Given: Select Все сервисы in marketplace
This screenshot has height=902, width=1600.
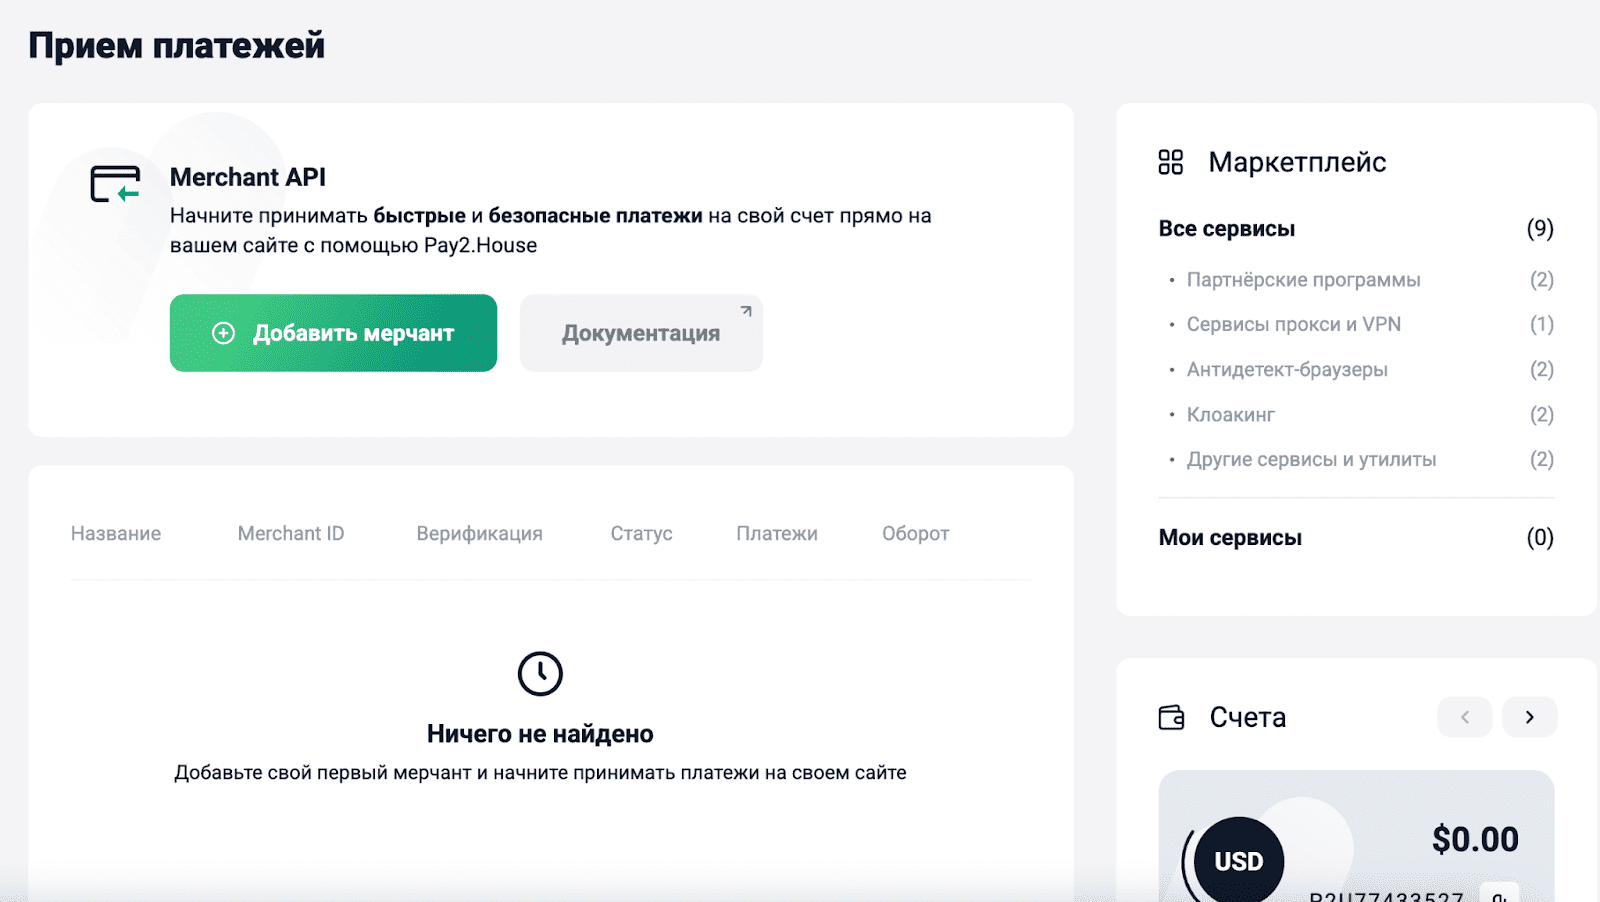Looking at the screenshot, I should (x=1226, y=229).
